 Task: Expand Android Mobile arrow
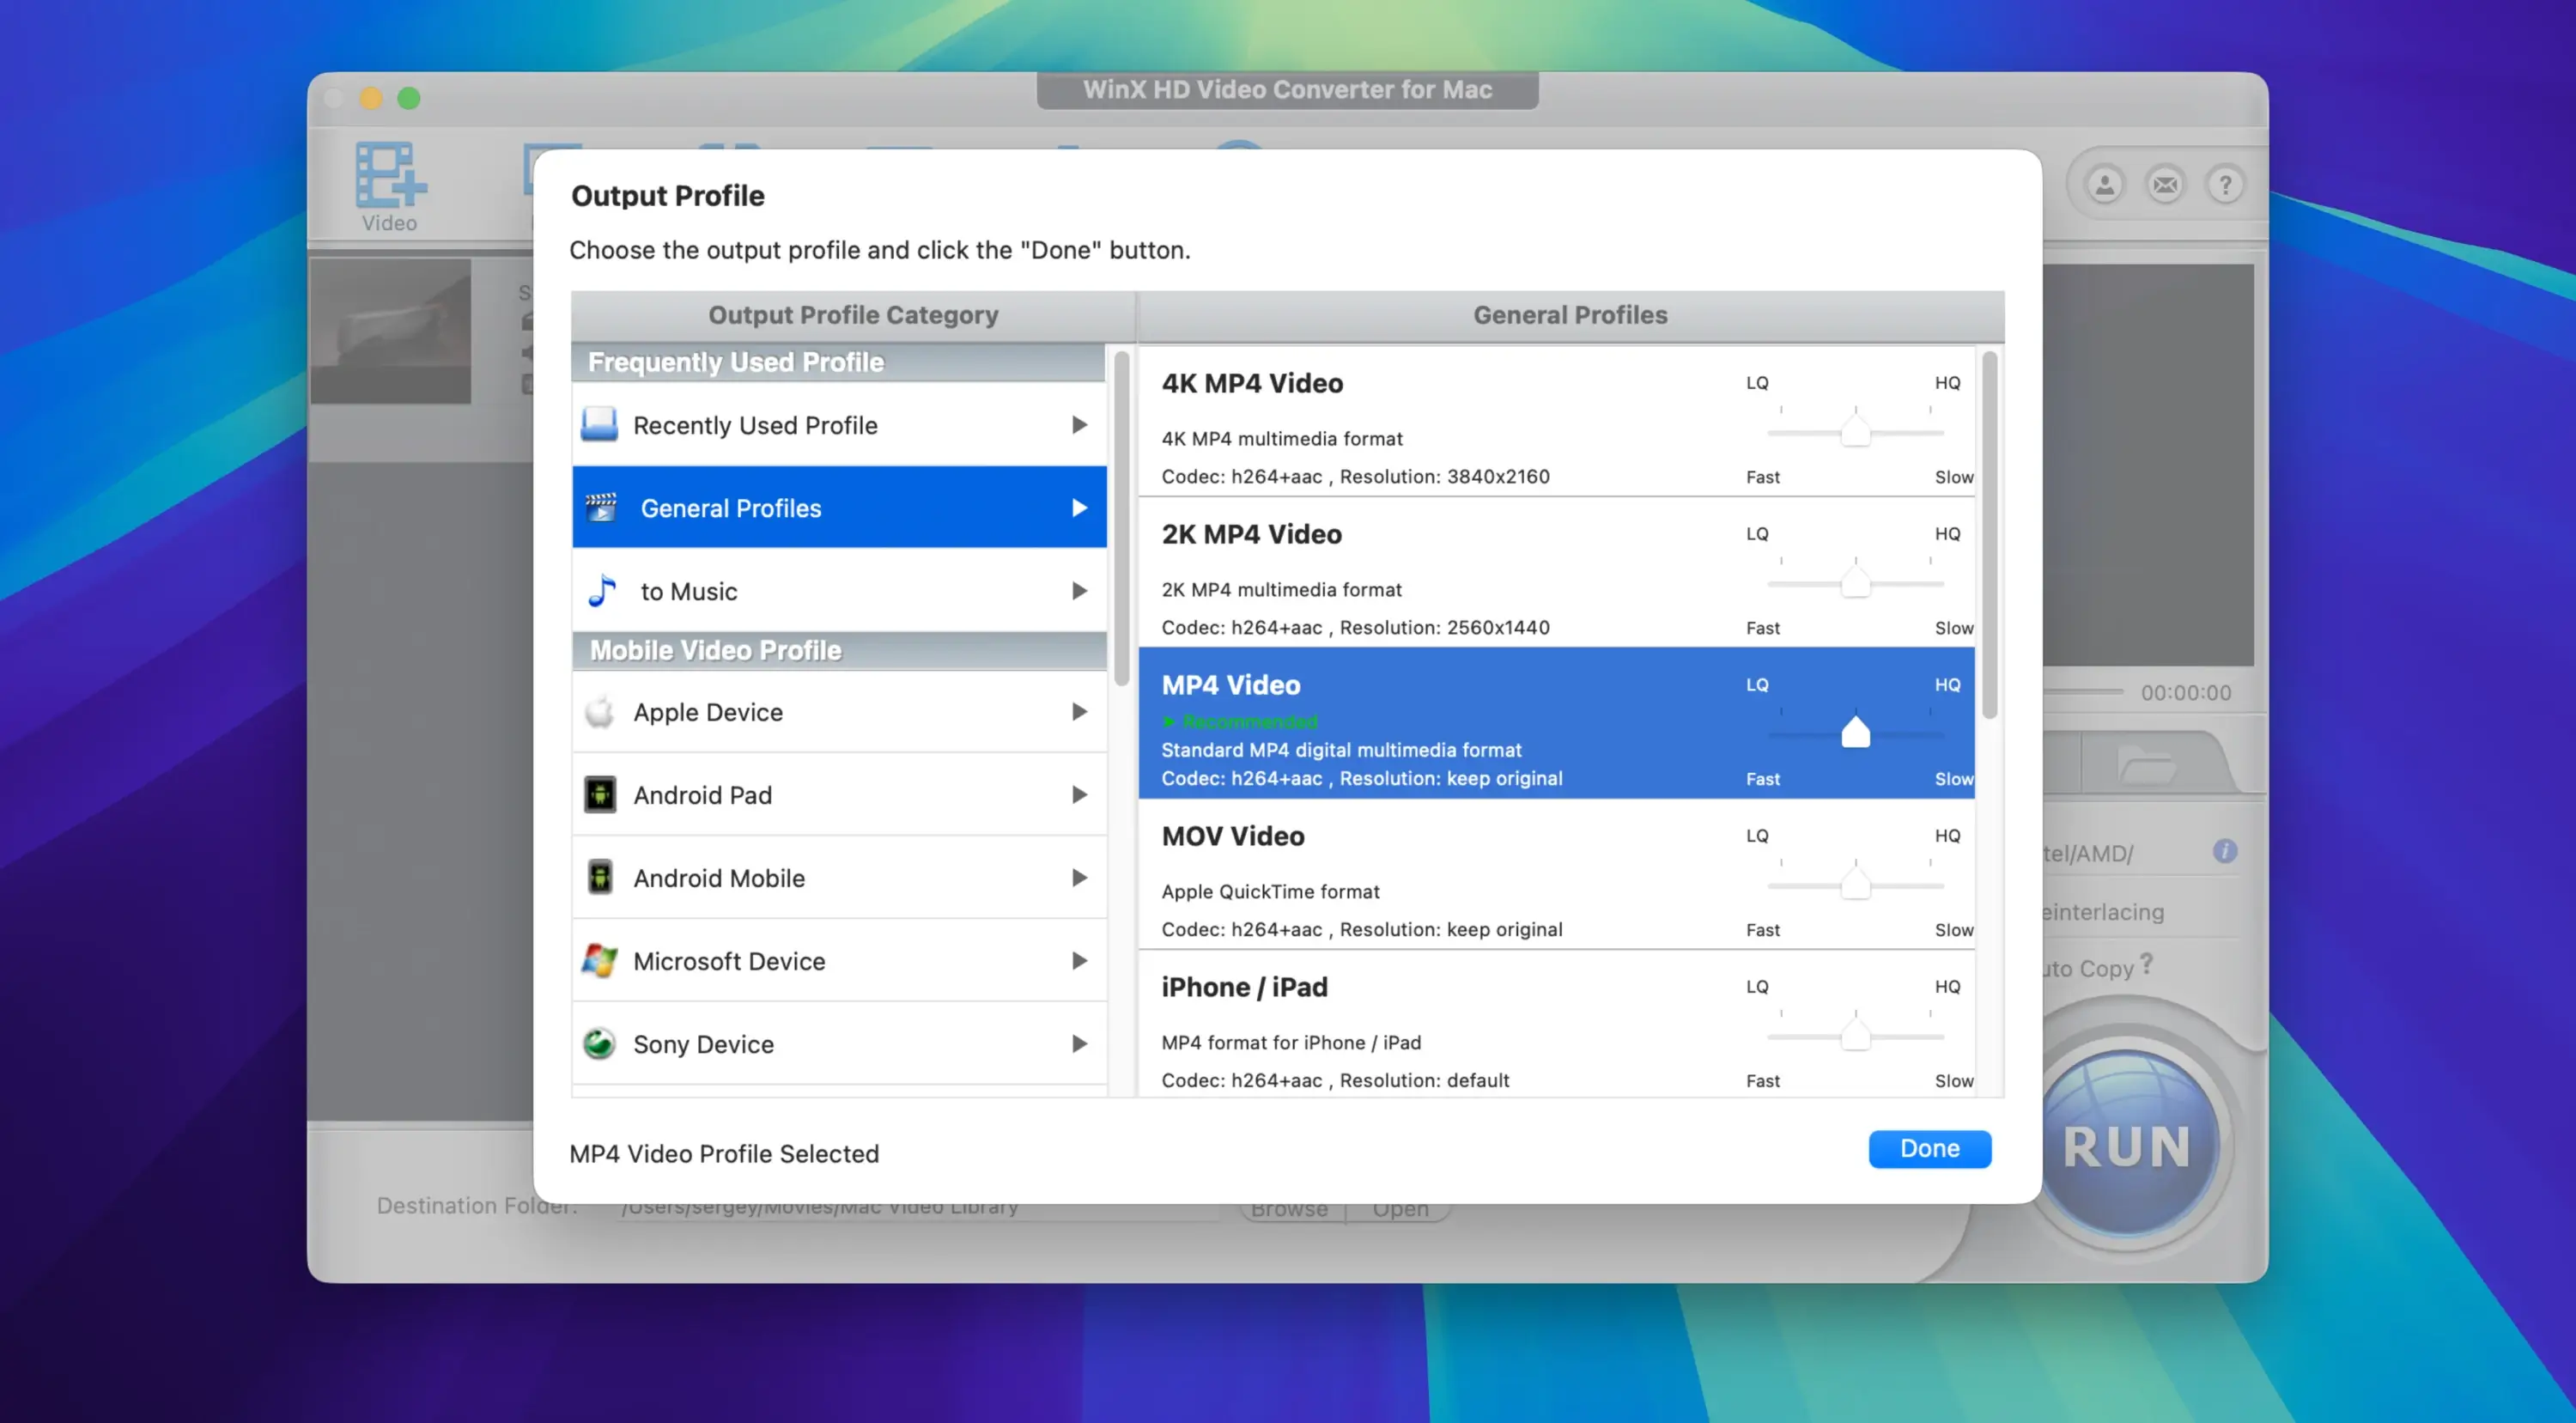(1079, 878)
